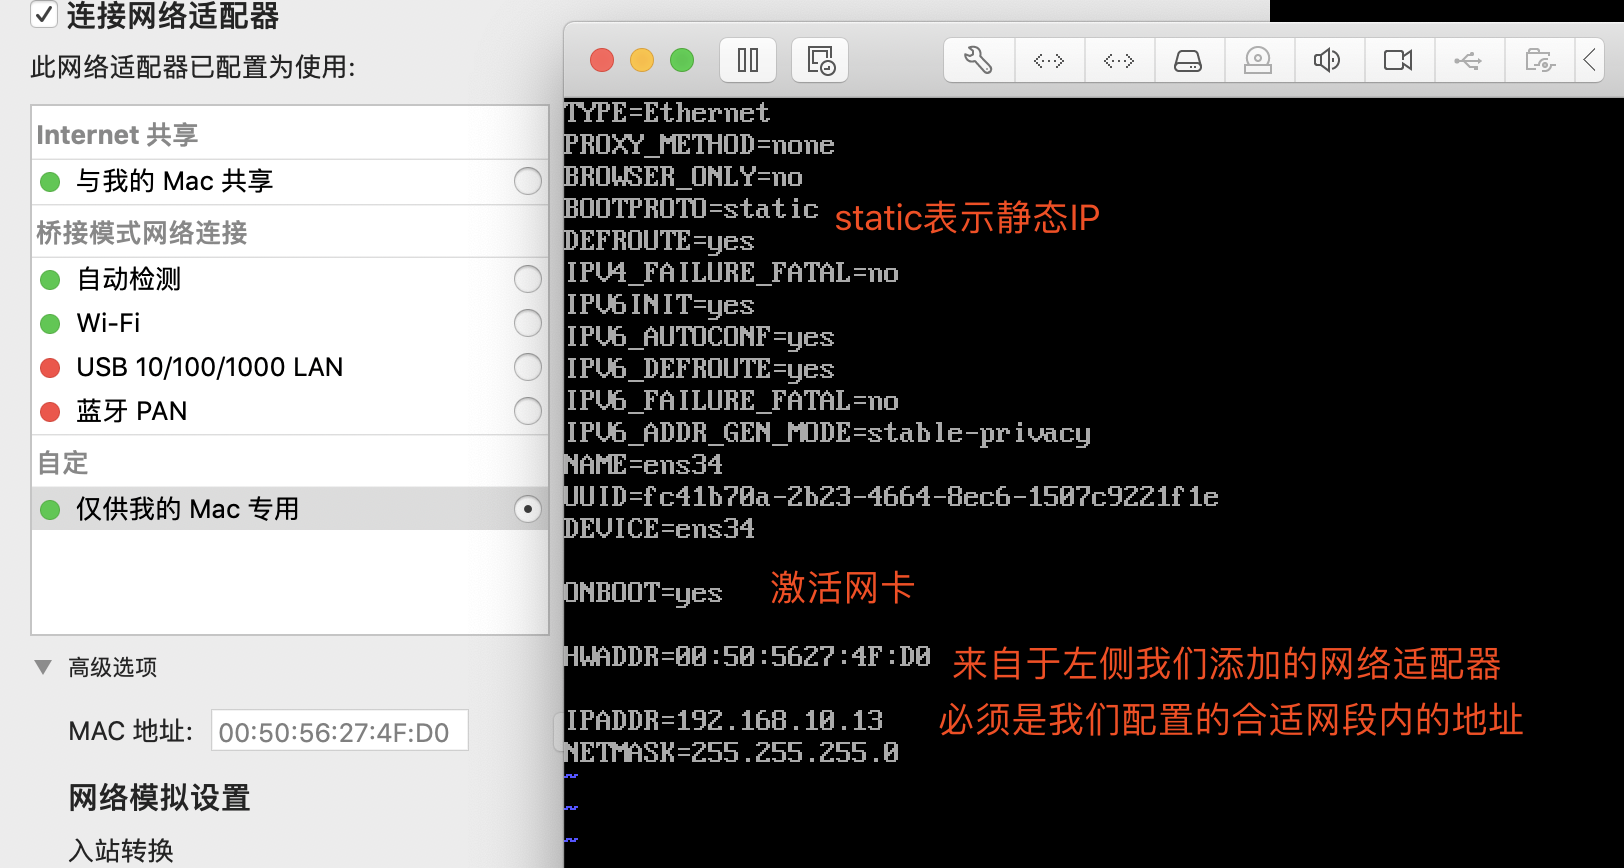Click the 蓝牙 PAN label
The height and width of the screenshot is (868, 1624).
pos(131,411)
